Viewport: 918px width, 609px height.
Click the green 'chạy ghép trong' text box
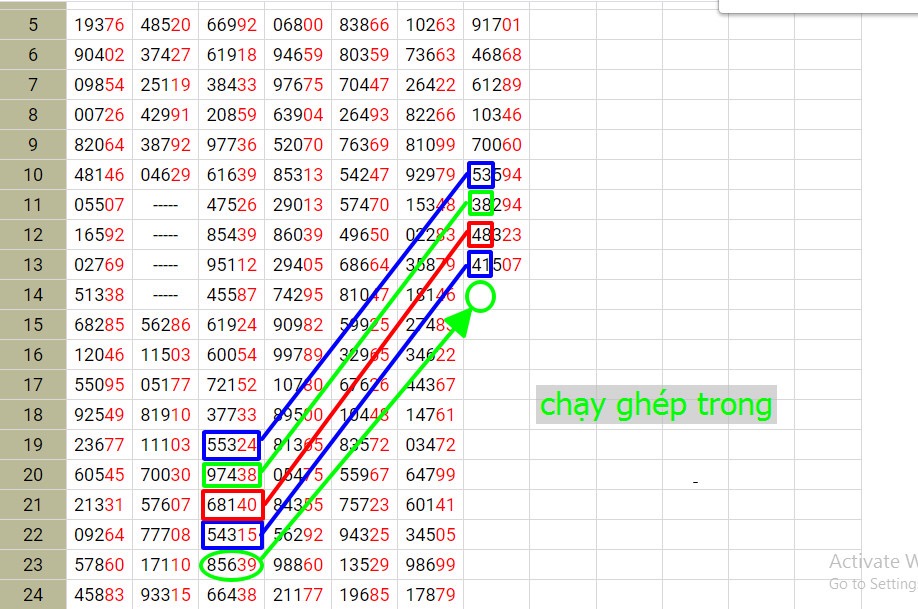point(656,405)
